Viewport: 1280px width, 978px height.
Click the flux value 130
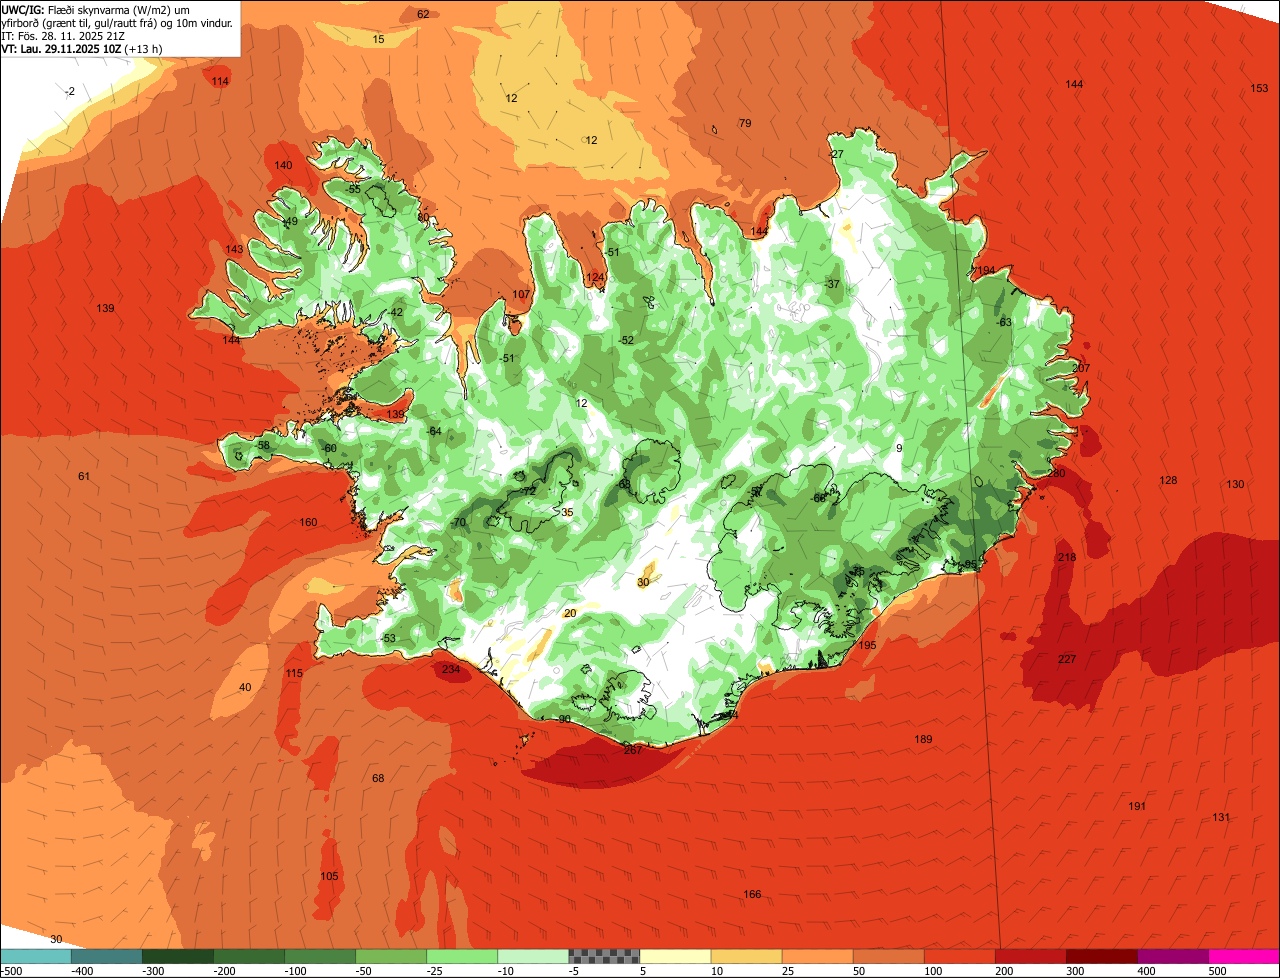coord(1236,484)
